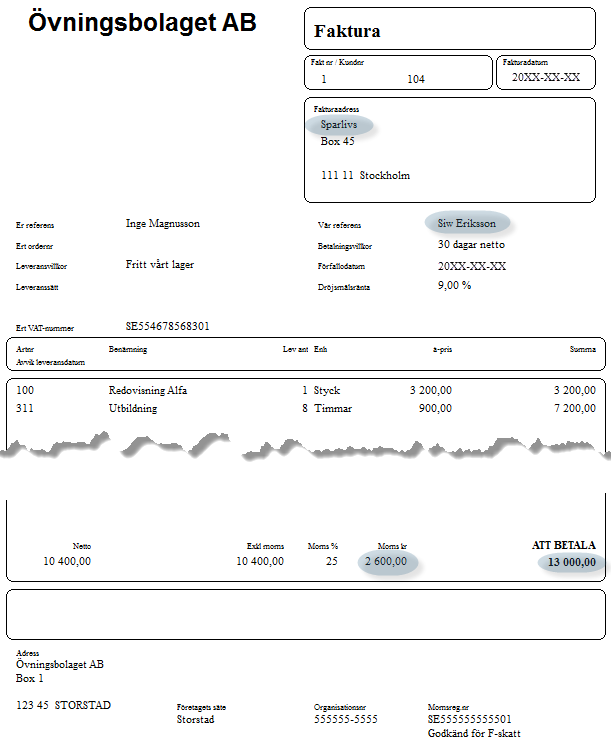Click row total 7 200,00

pyautogui.click(x=575, y=408)
